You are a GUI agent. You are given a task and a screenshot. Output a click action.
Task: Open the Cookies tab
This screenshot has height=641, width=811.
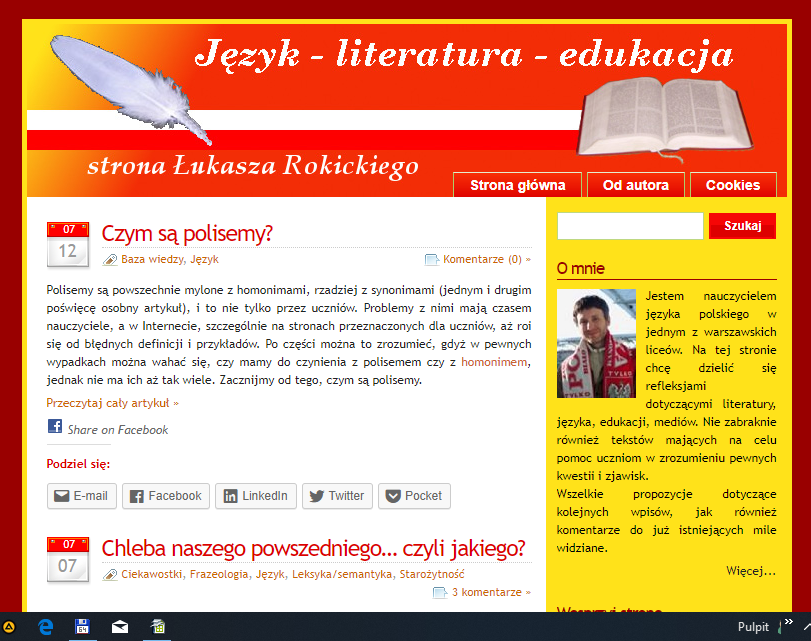tap(732, 185)
